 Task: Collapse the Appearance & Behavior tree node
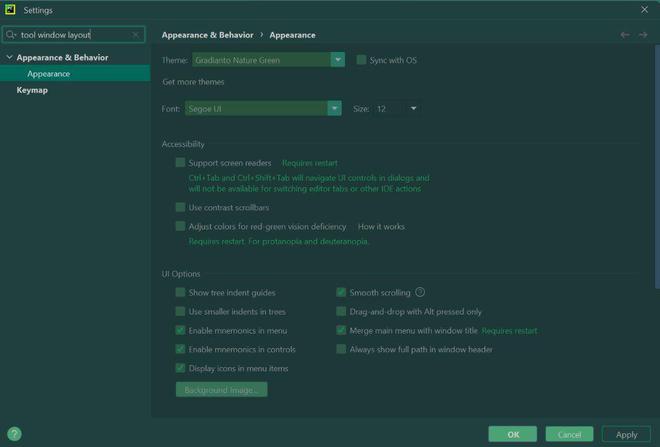point(9,57)
